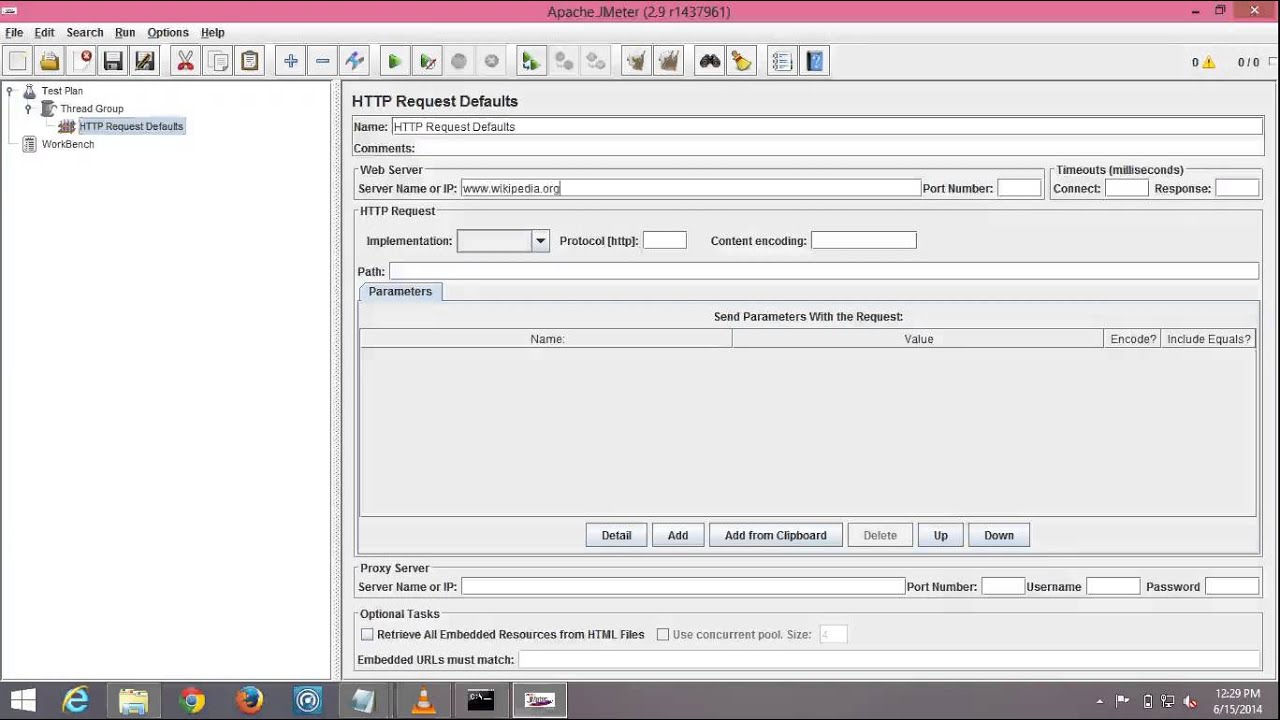1280x720 pixels.
Task: Click the Up button
Action: [941, 535]
